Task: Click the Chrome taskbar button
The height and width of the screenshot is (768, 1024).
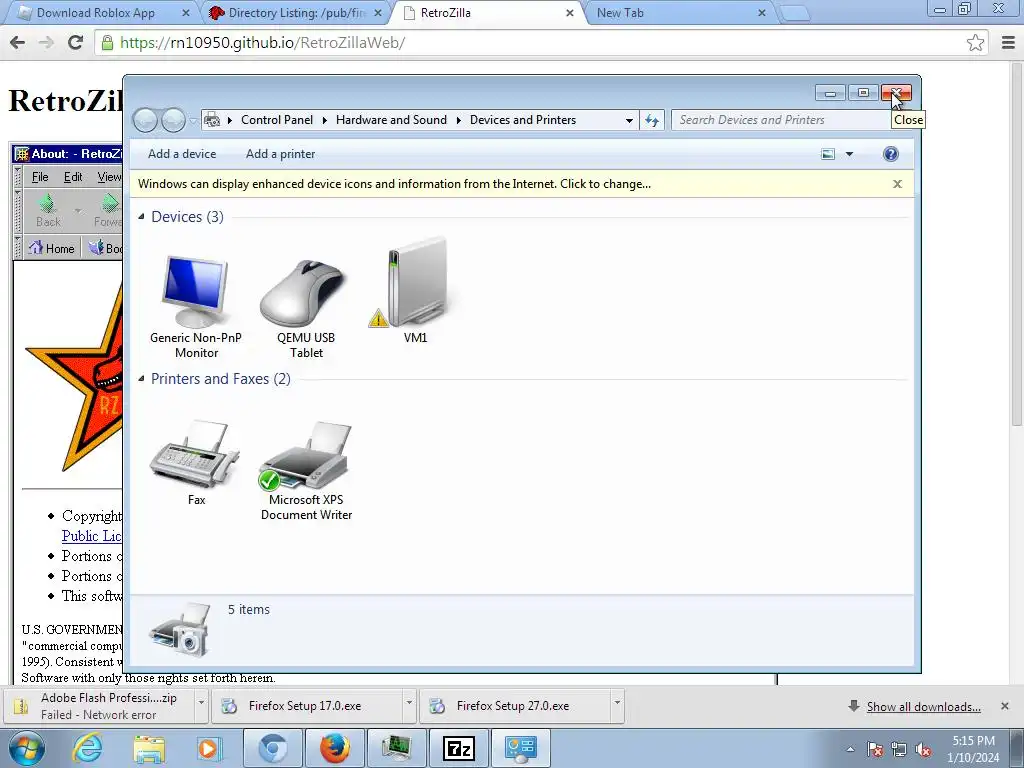Action: pyautogui.click(x=274, y=748)
